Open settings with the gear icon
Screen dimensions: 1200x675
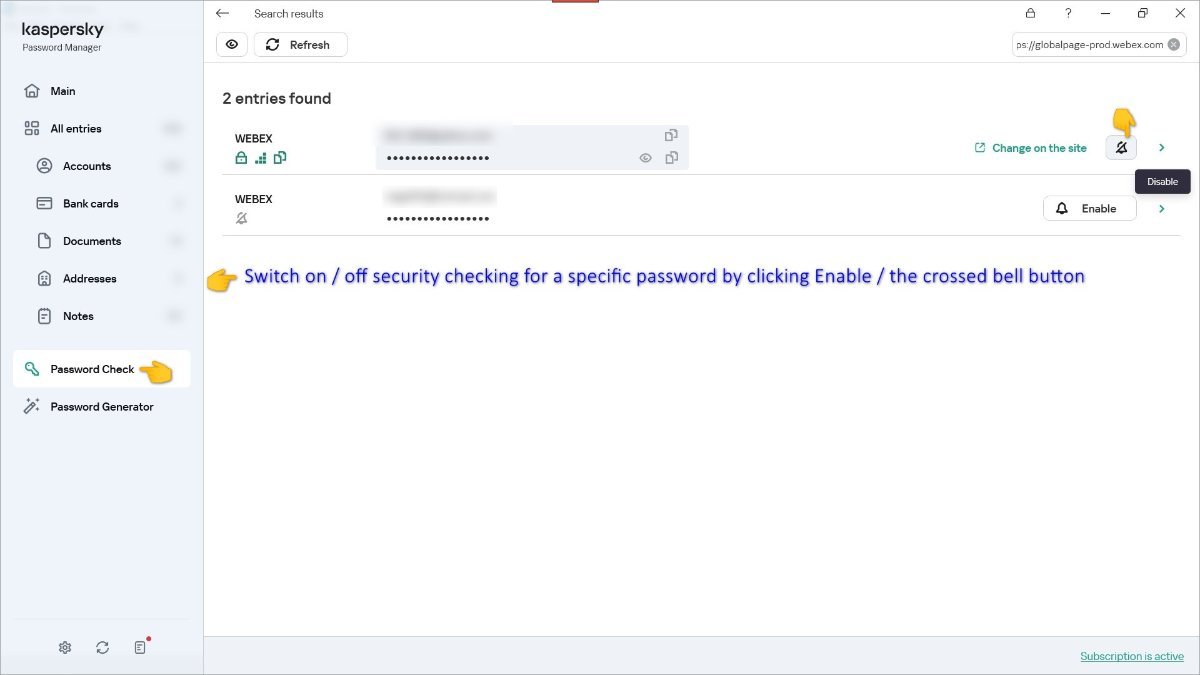65,648
